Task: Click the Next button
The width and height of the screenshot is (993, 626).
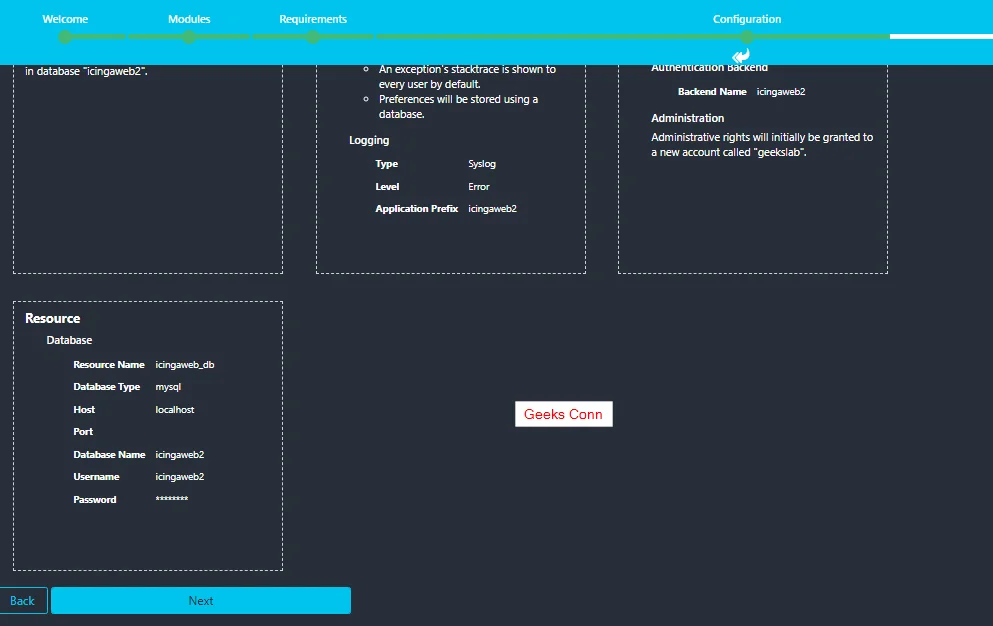Action: [200, 600]
